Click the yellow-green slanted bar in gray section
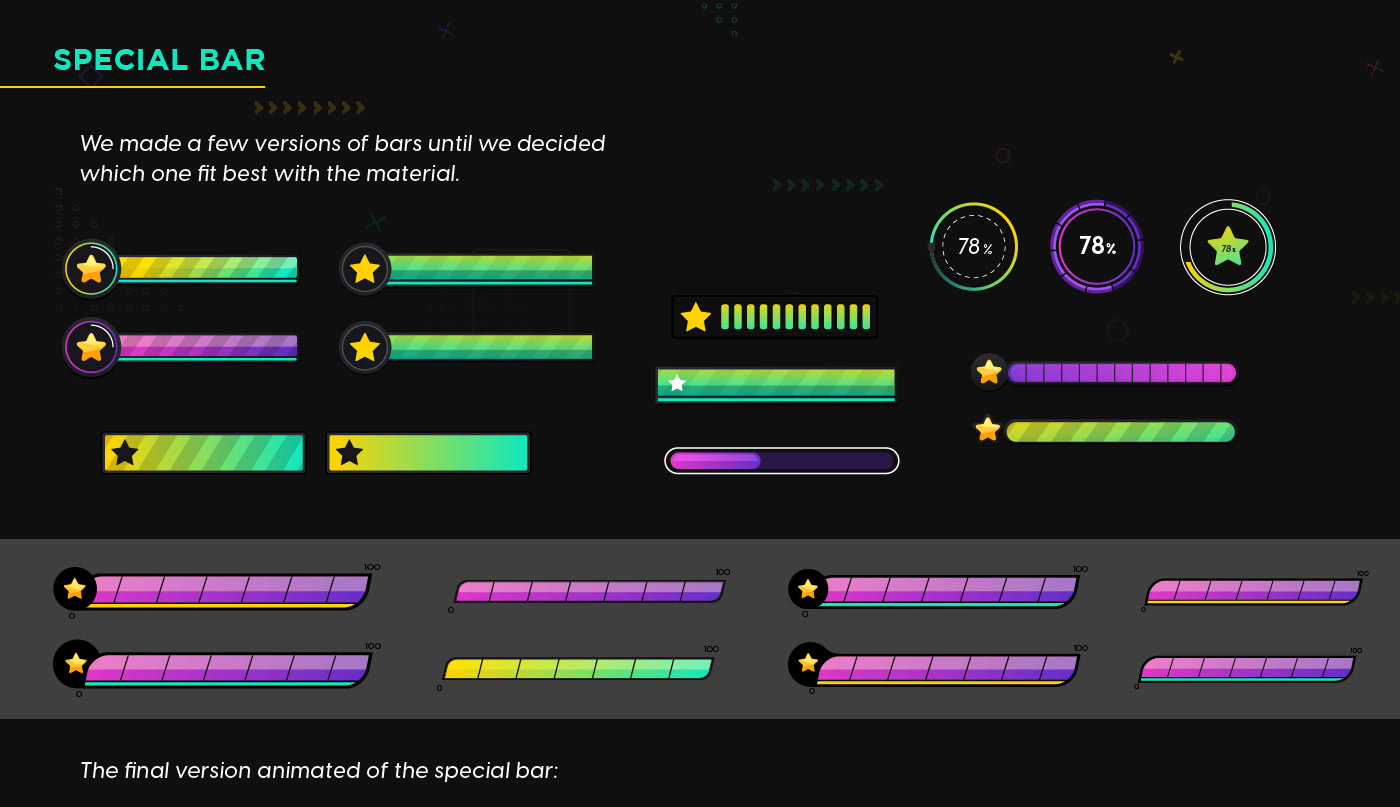The height and width of the screenshot is (807, 1400). (577, 669)
